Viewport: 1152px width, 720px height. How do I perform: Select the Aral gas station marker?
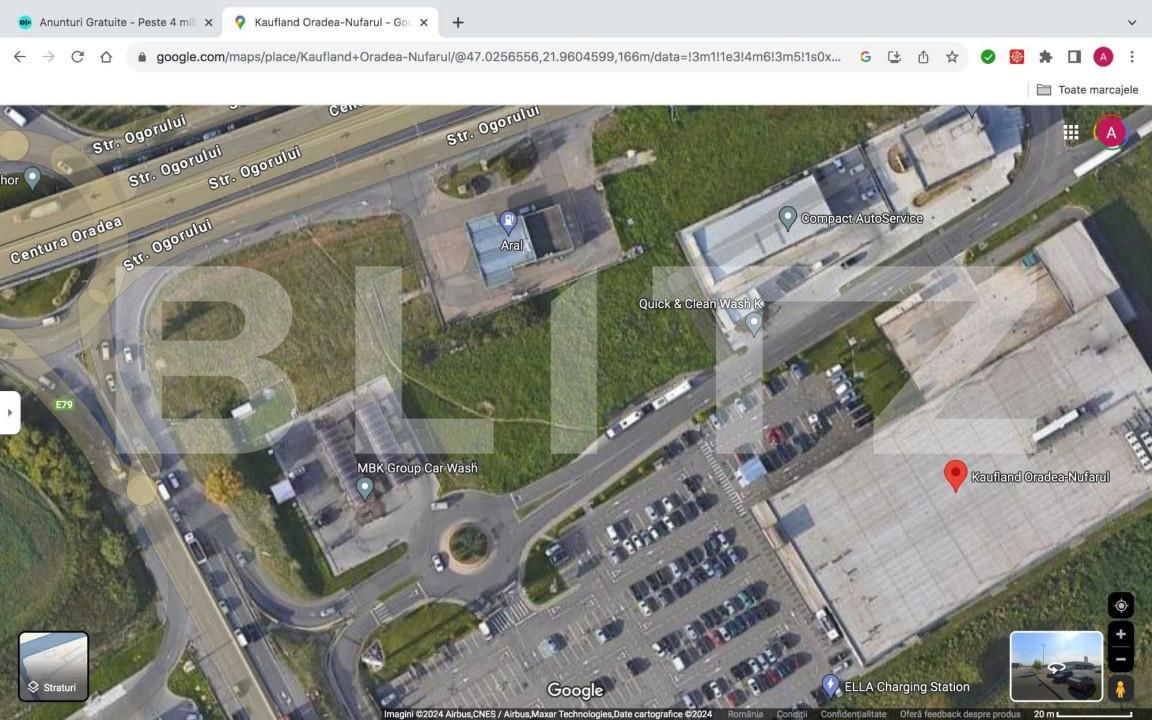508,222
